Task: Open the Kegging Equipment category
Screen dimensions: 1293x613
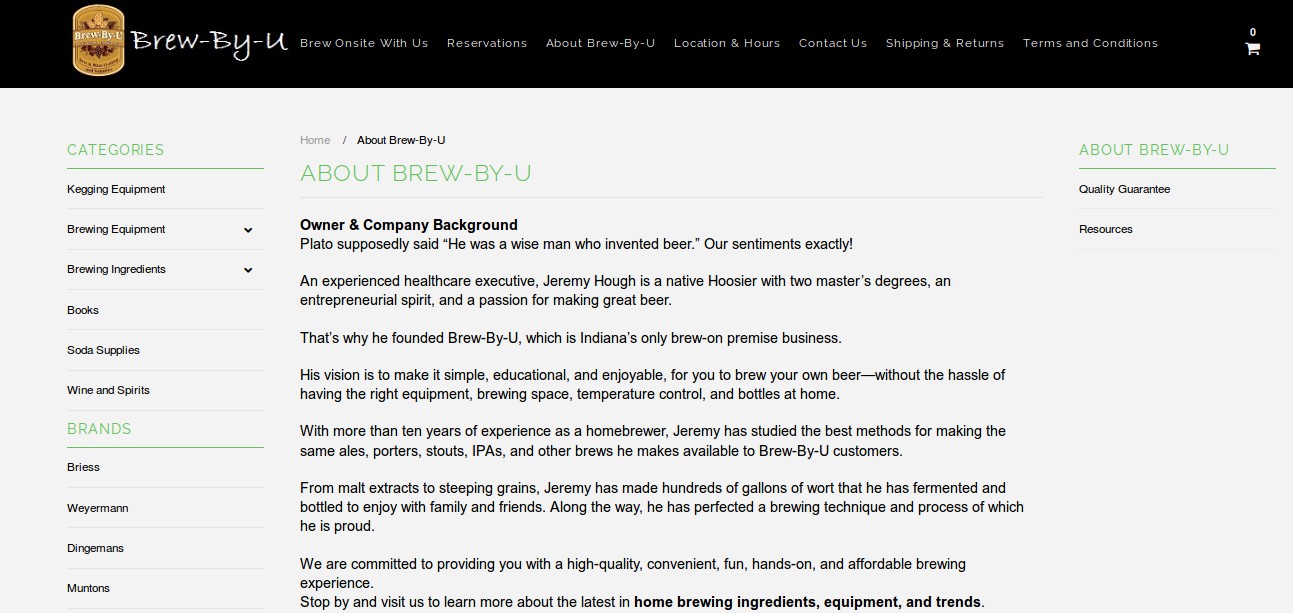Action: click(x=116, y=189)
